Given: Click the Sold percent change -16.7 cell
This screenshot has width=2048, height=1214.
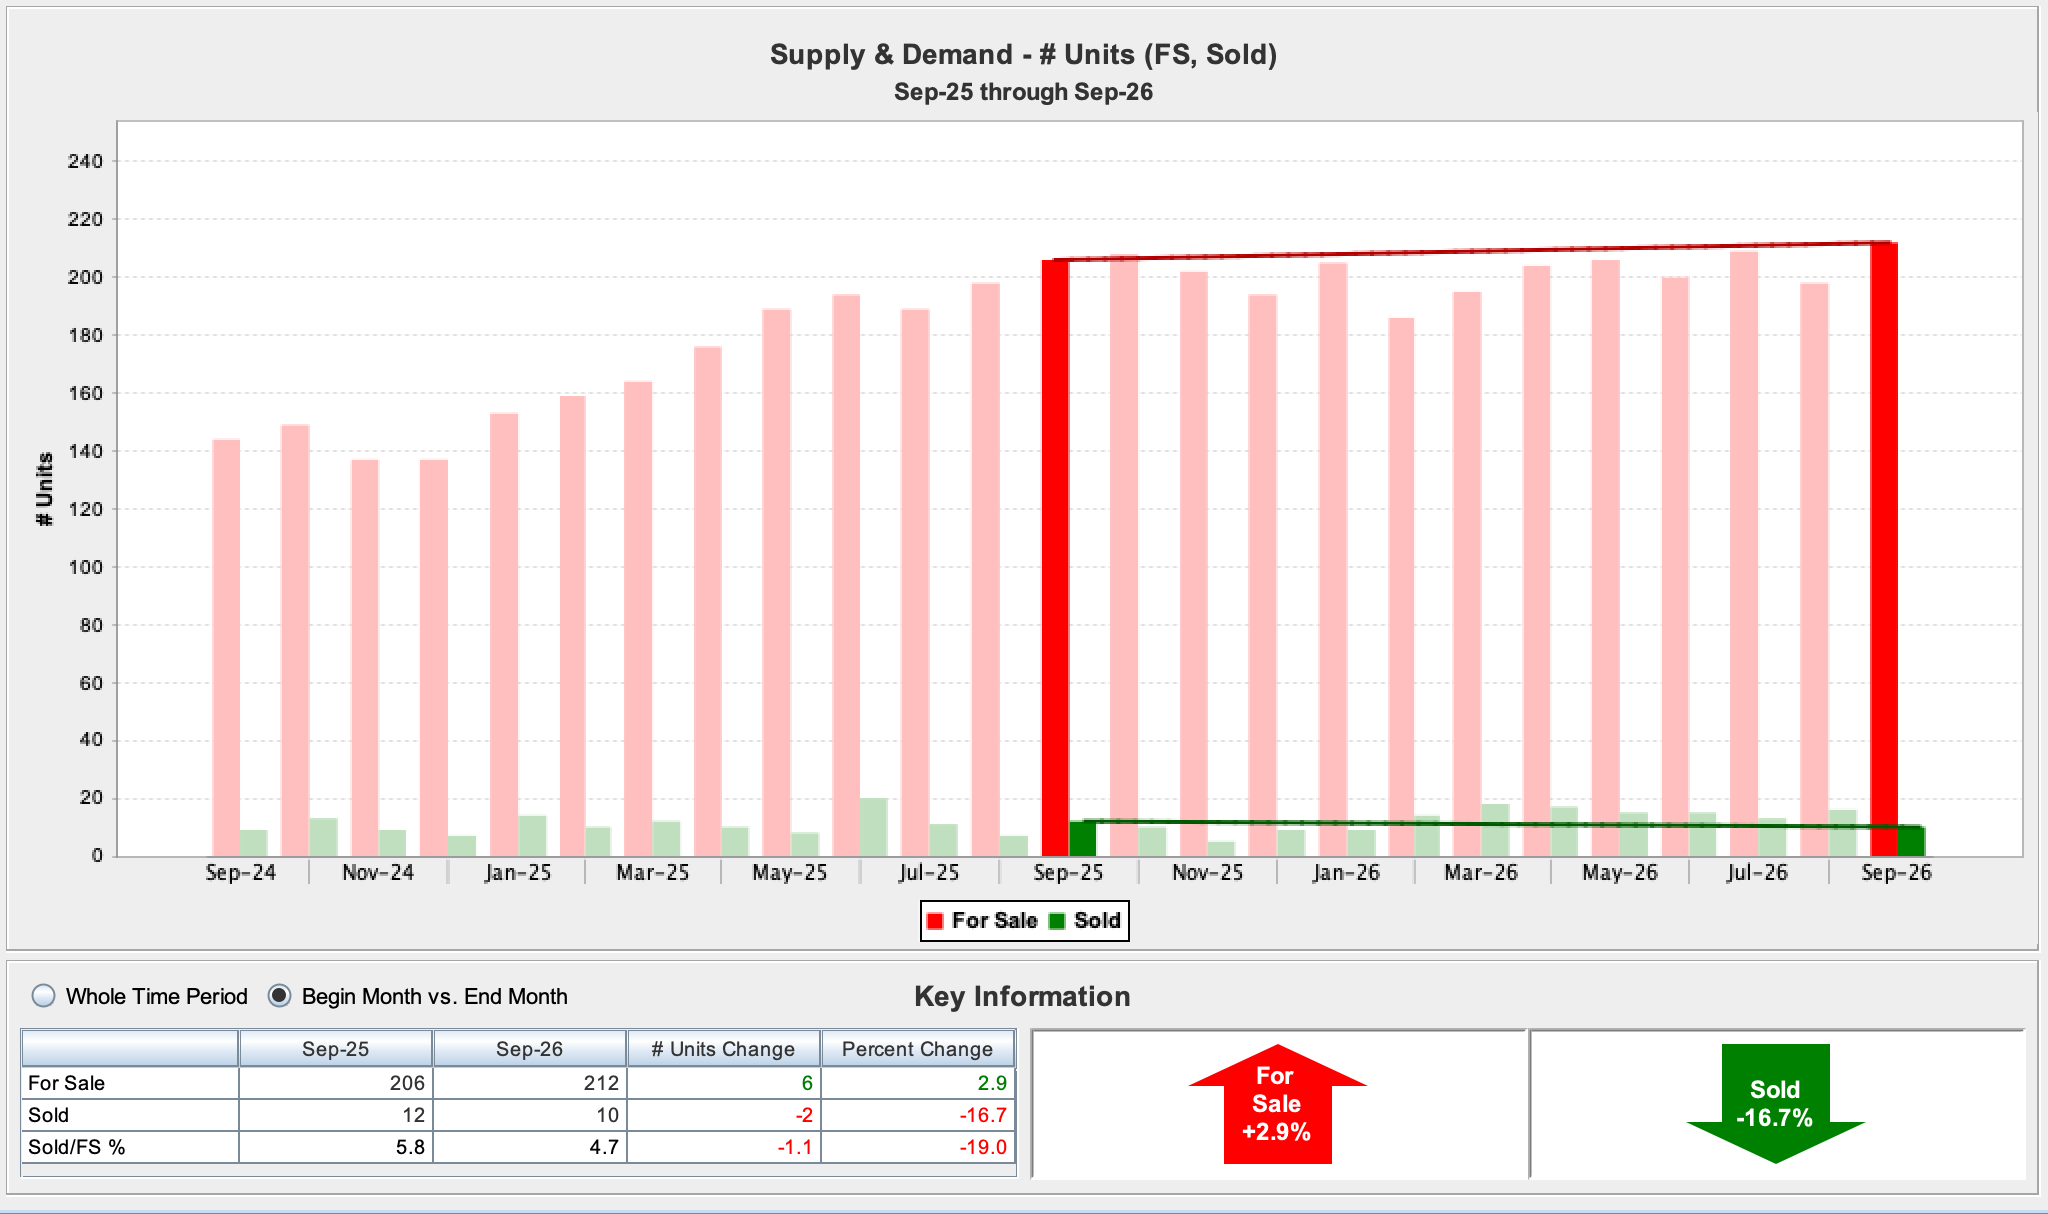Looking at the screenshot, I should 918,1115.
